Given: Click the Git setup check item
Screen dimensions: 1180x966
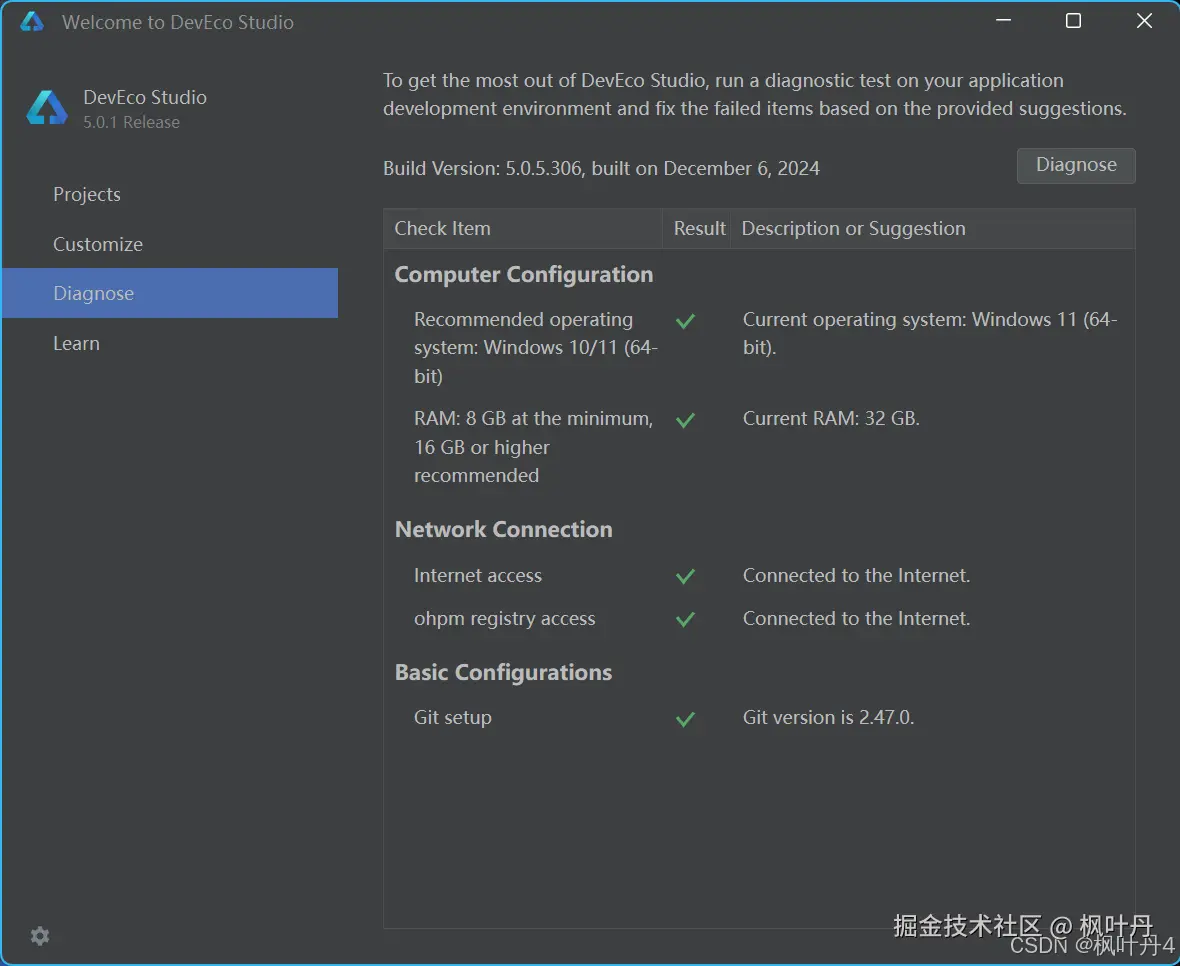Looking at the screenshot, I should [x=452, y=718].
